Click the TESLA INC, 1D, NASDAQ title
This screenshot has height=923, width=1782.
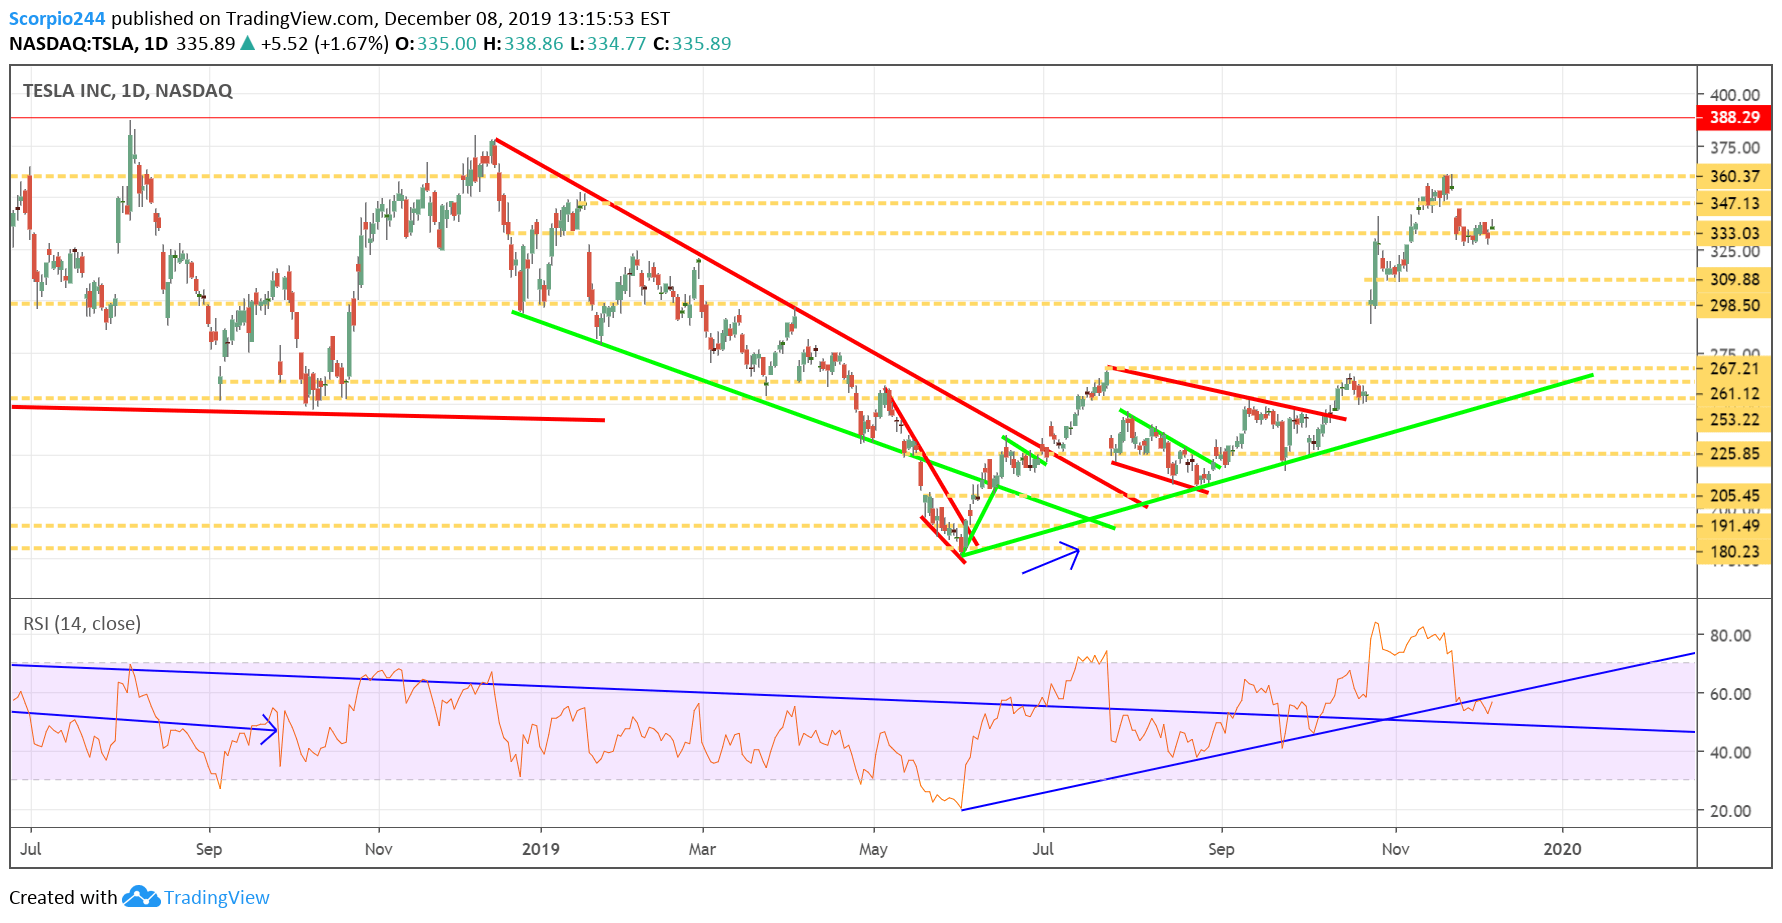tap(127, 90)
